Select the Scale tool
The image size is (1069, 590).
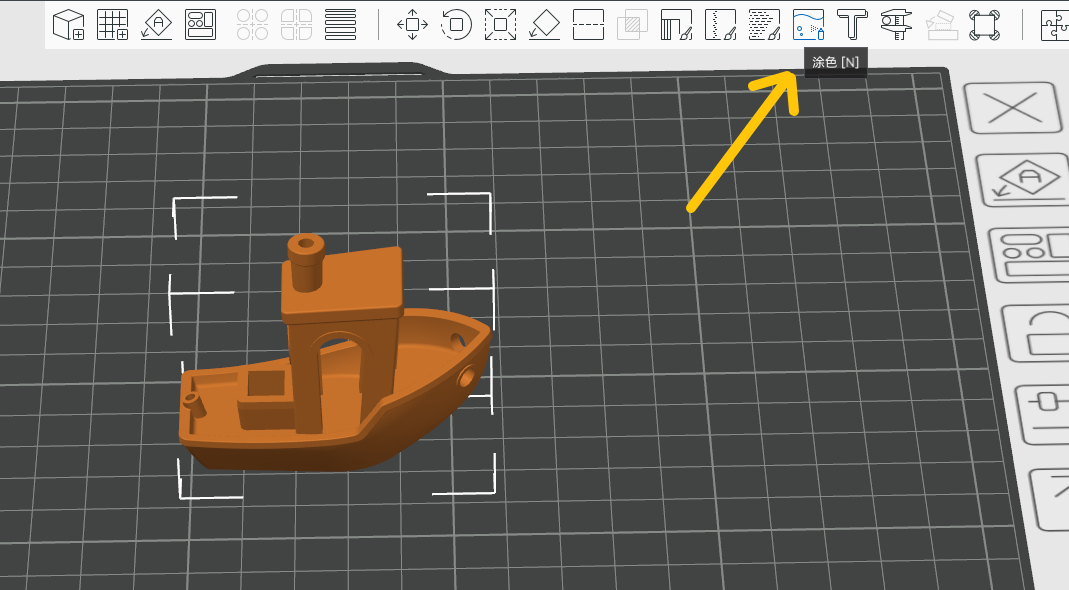[500, 25]
